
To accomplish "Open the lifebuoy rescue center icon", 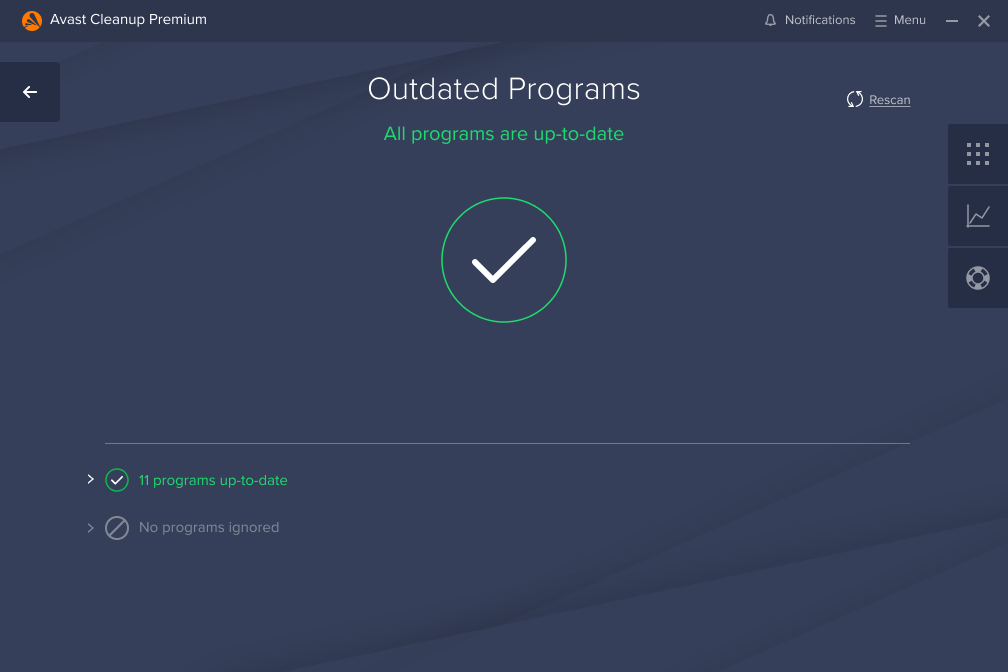I will [978, 278].
